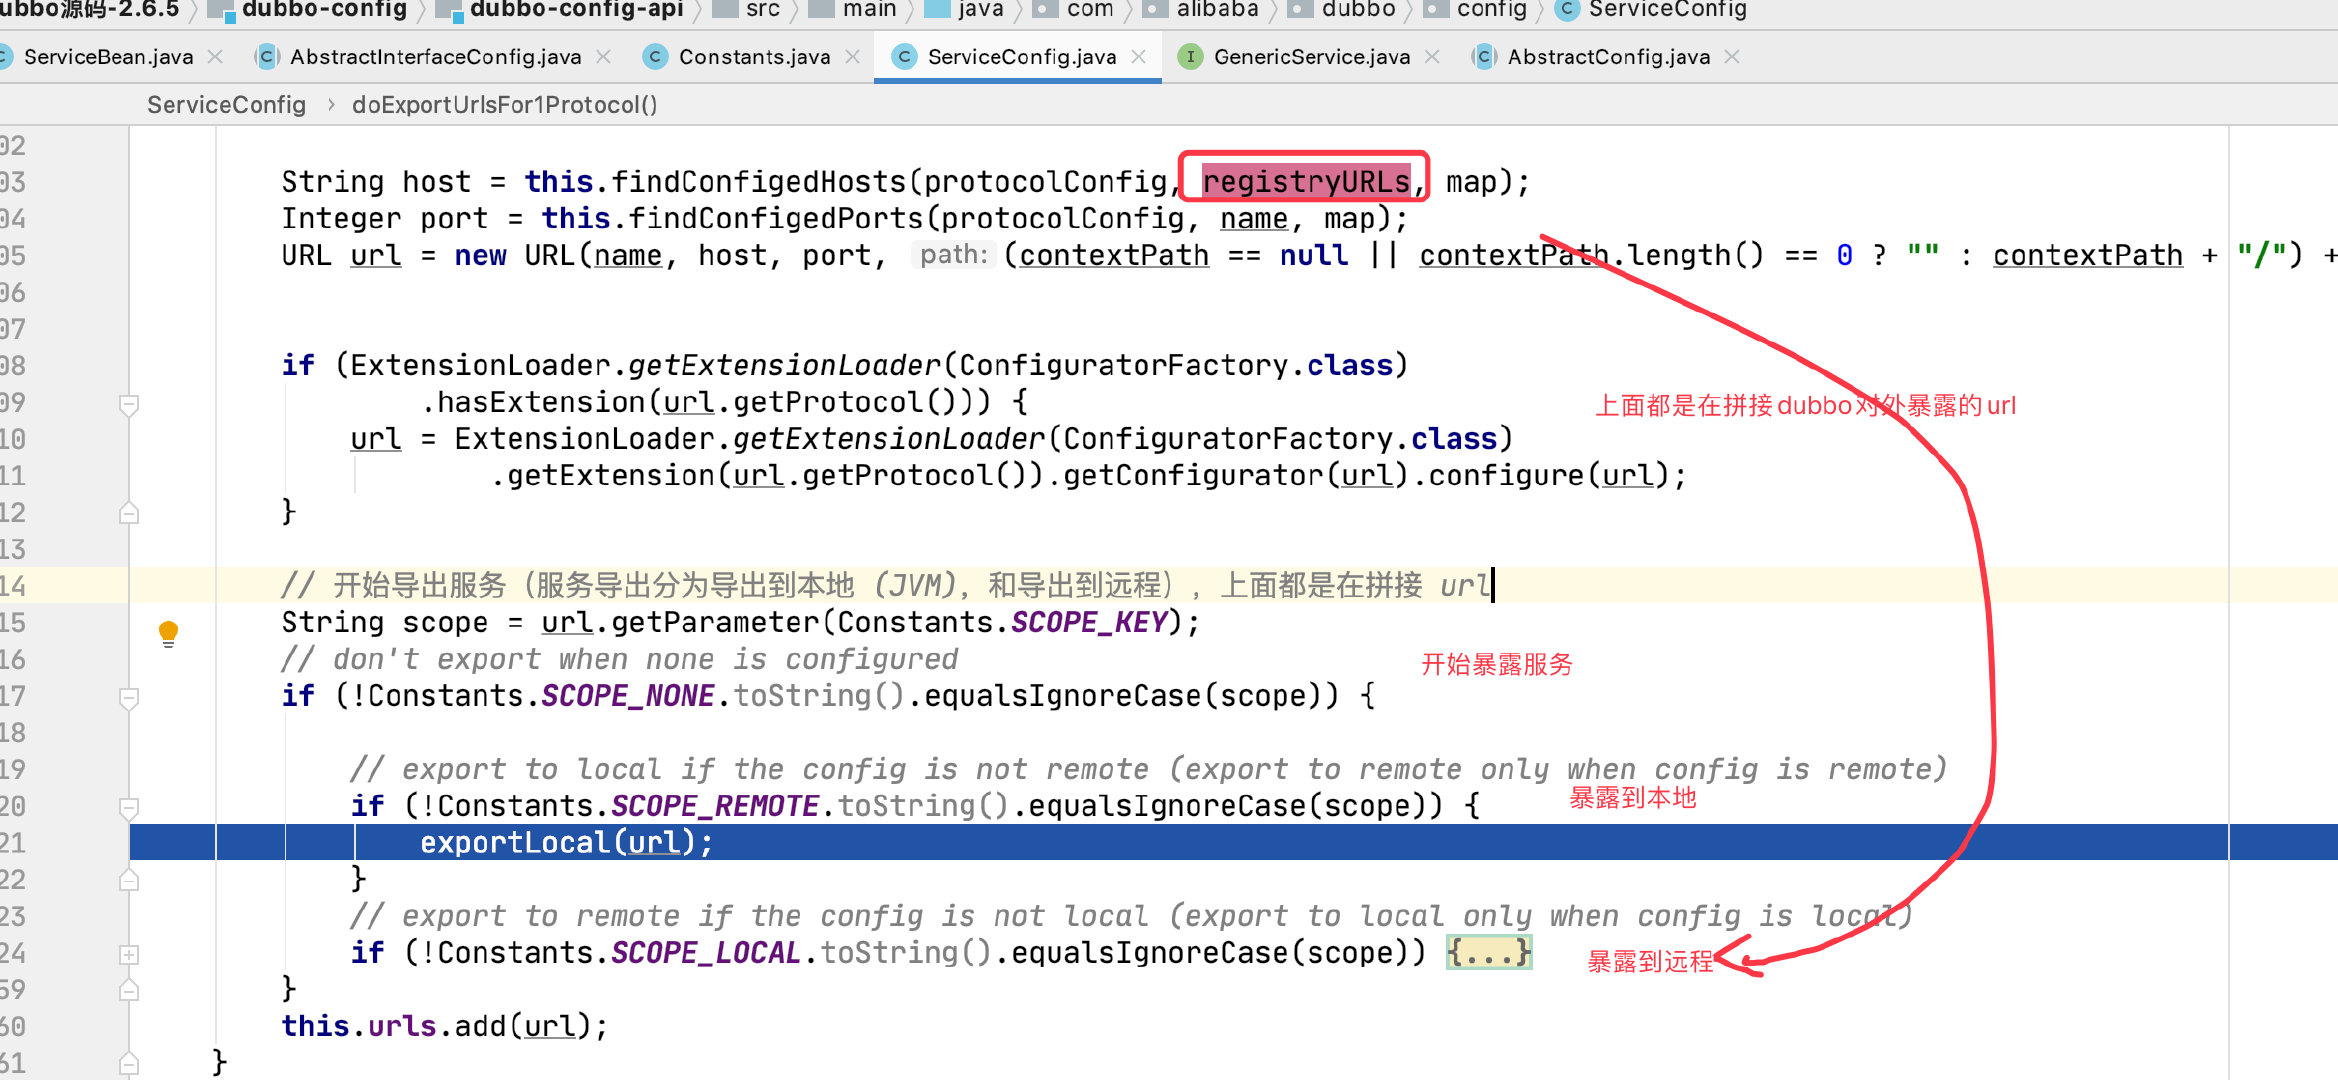The image size is (2338, 1080).
Task: Collapse the SCOPE_REMOTE if-block fold marker
Action: click(128, 807)
